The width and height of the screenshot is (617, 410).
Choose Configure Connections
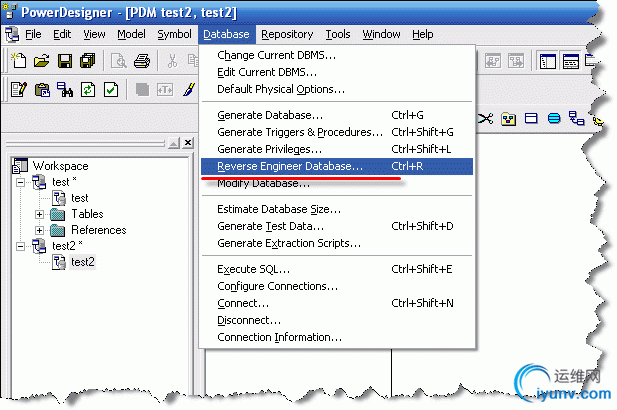tap(337, 286)
